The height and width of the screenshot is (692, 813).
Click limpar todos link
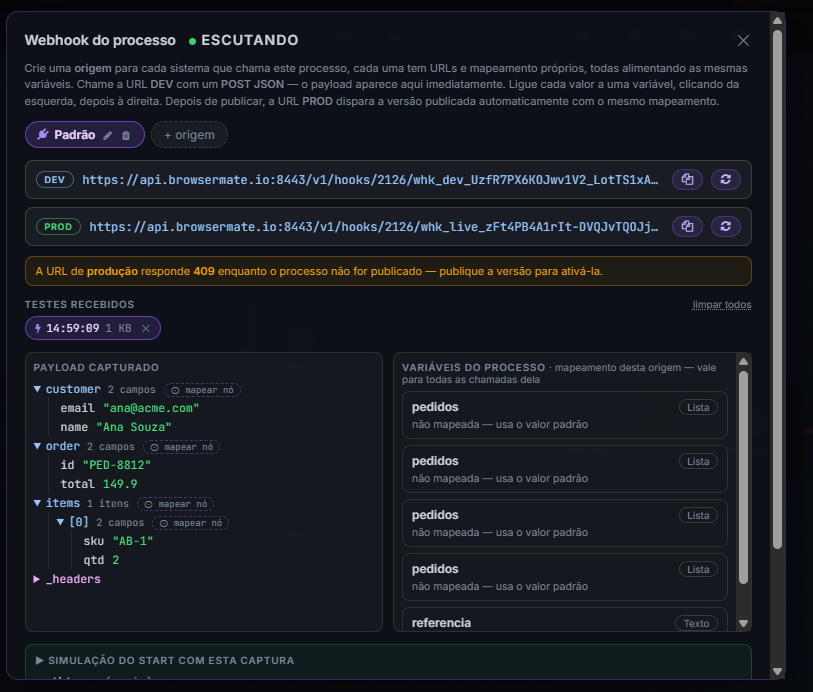point(722,305)
